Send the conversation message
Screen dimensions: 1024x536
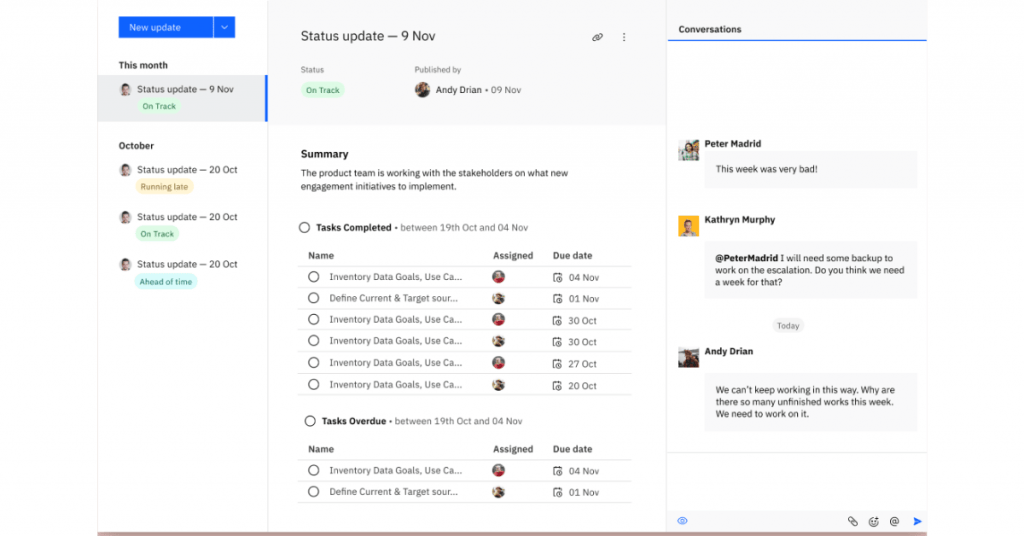click(x=917, y=521)
